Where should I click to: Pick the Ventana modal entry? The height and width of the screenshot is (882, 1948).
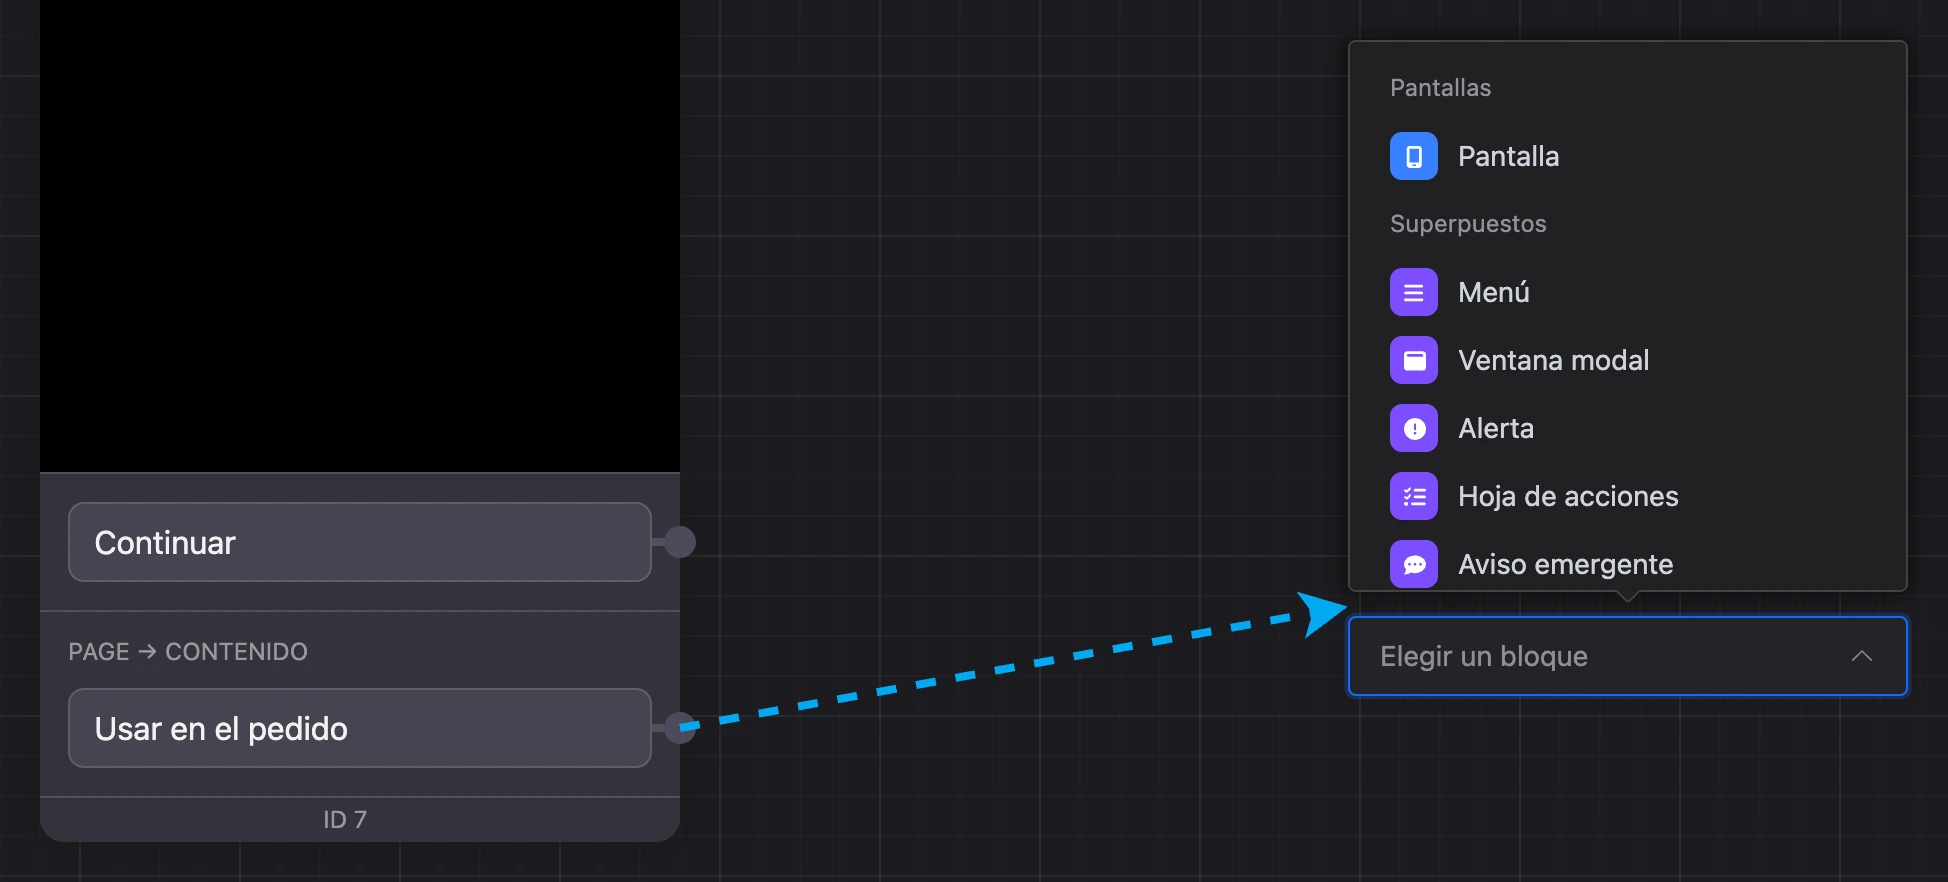(1627, 360)
